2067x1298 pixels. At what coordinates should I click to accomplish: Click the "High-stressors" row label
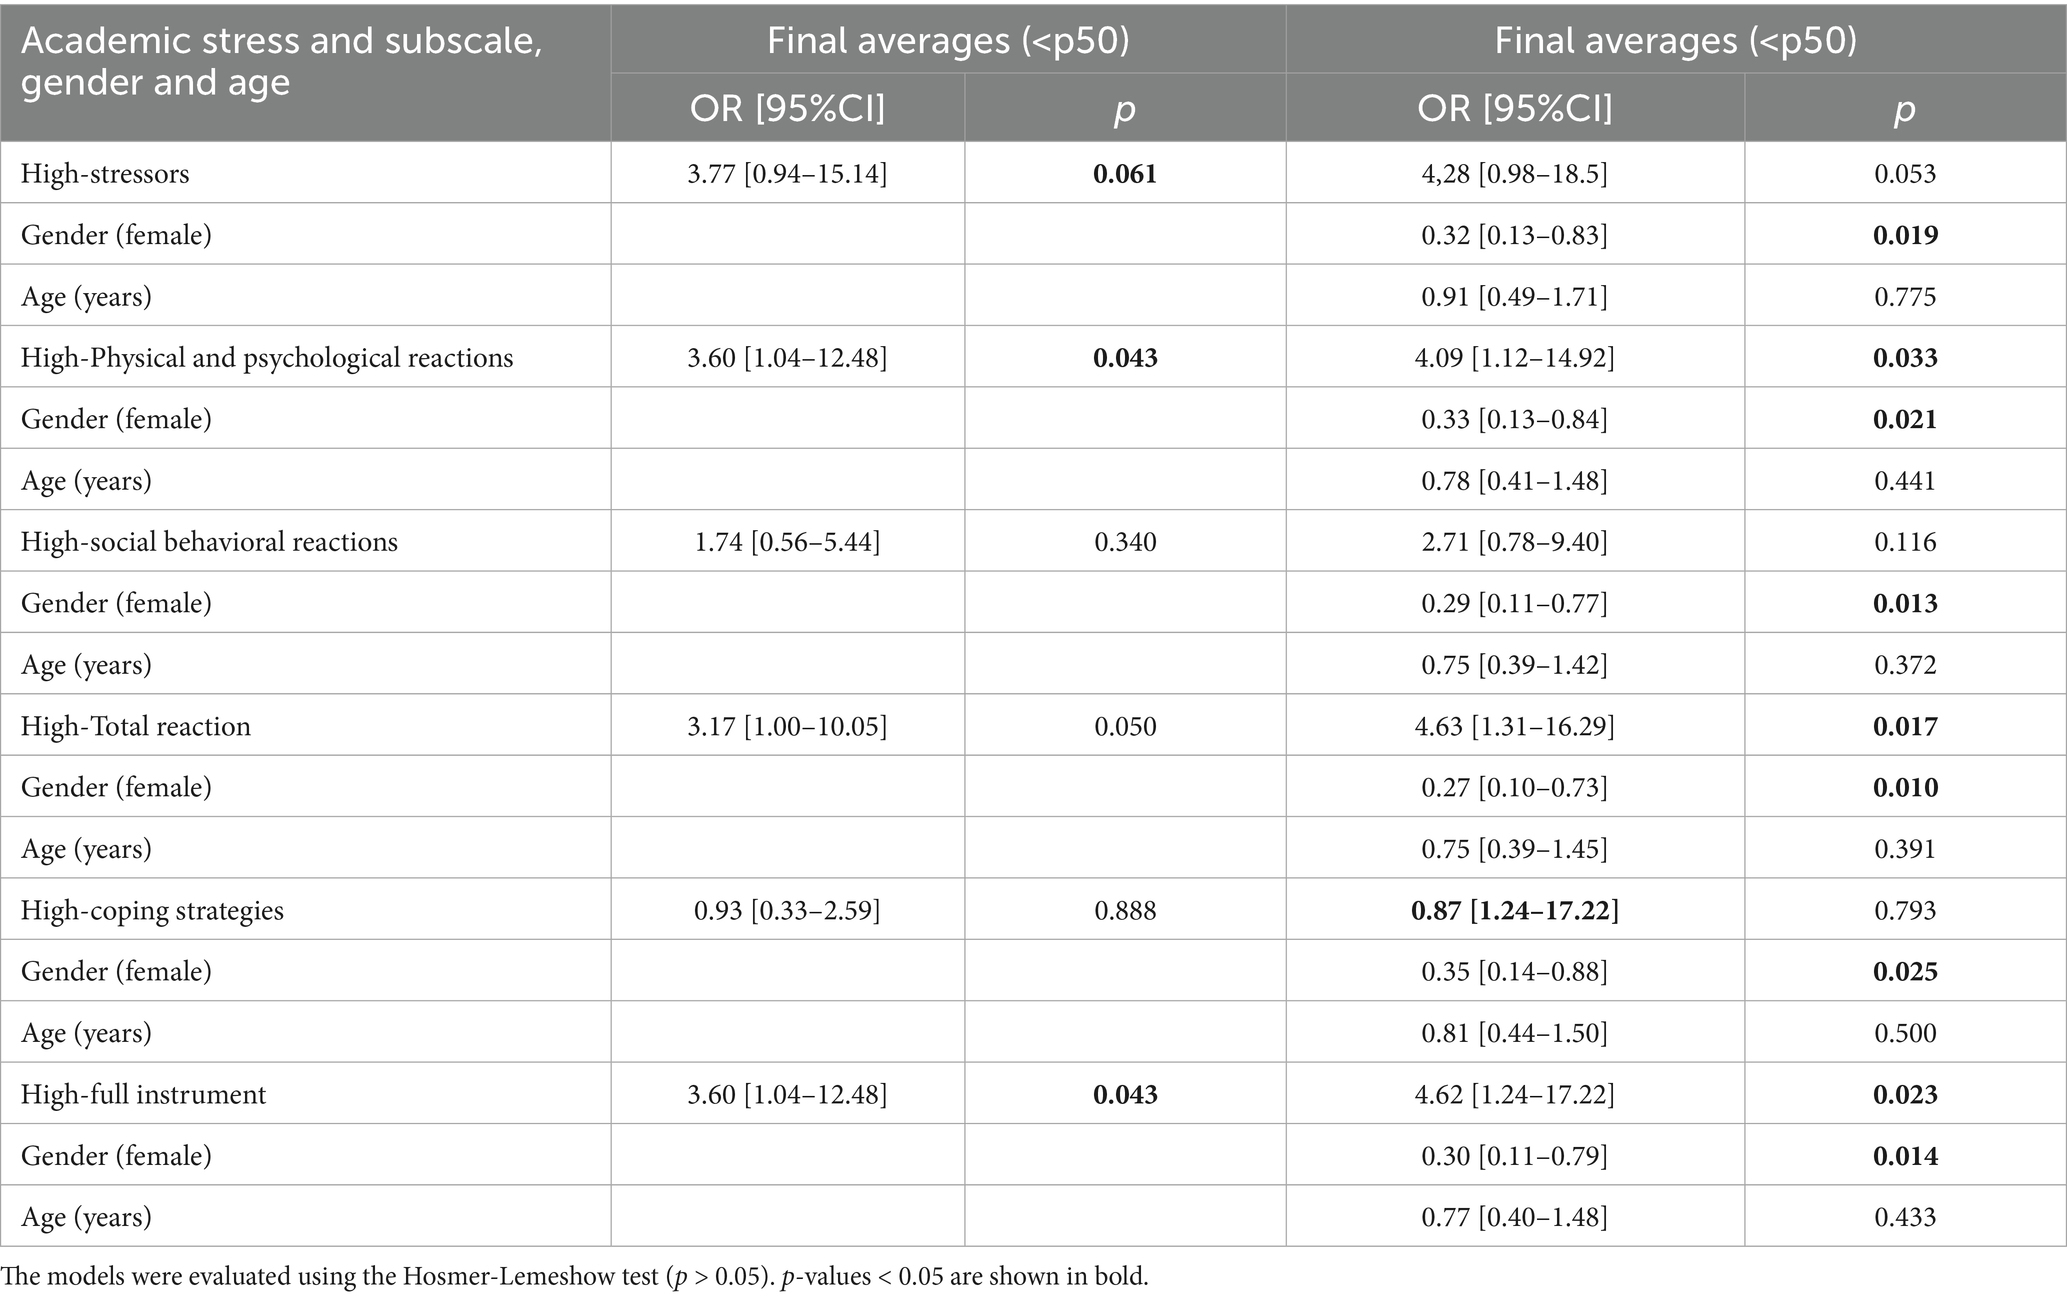(105, 174)
